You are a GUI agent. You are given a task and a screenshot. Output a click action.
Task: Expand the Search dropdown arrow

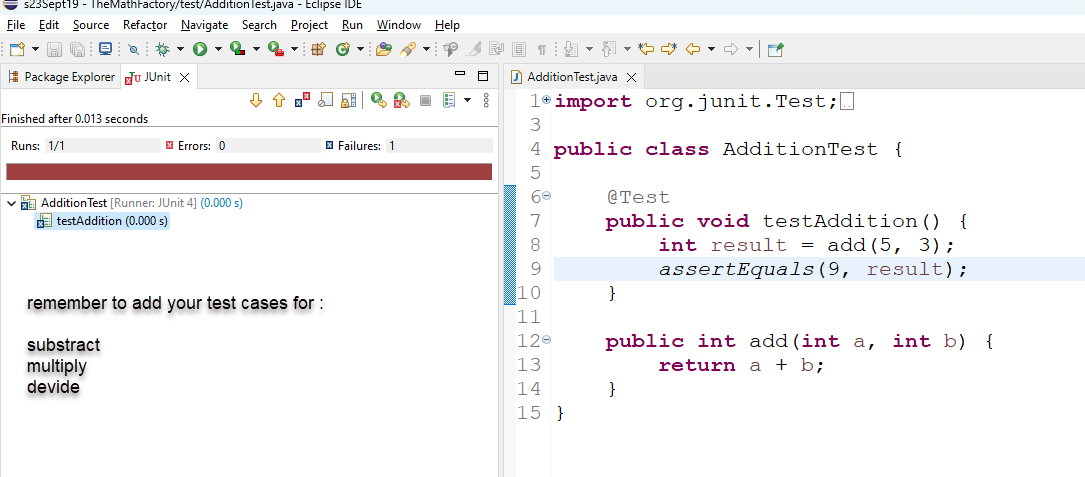coord(426,49)
